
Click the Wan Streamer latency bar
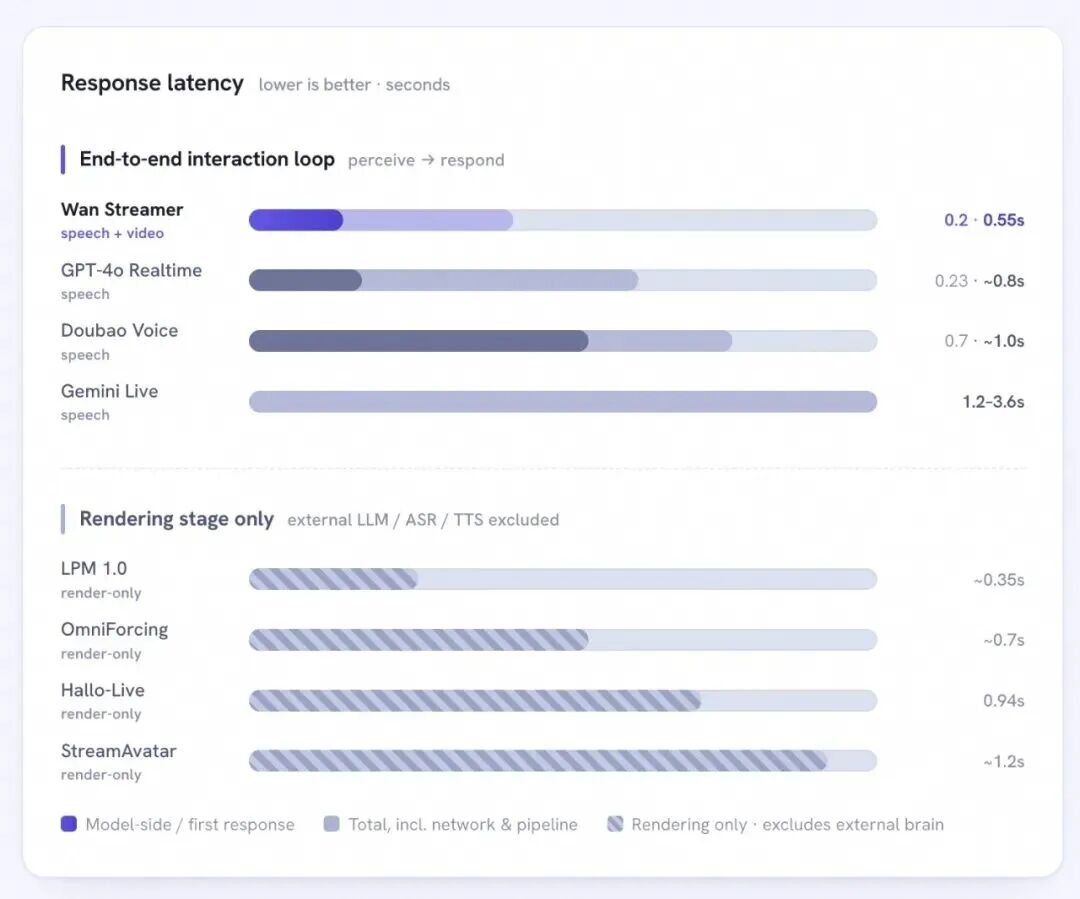pyautogui.click(x=563, y=220)
